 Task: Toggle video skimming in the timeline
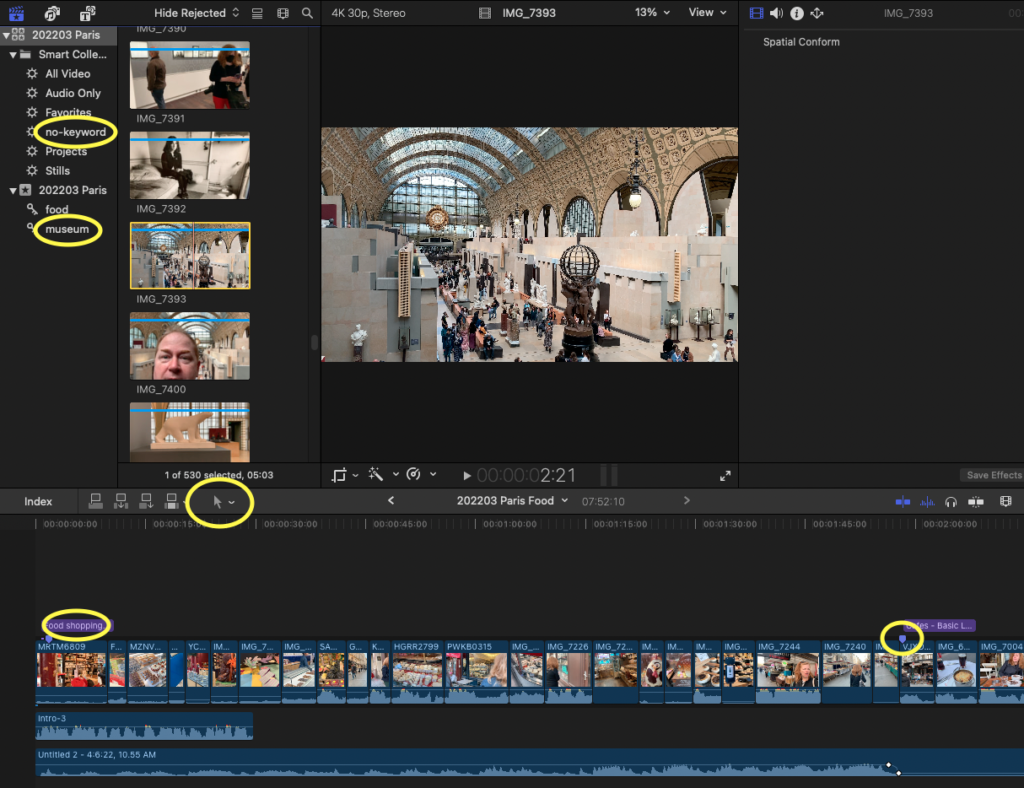[x=903, y=501]
